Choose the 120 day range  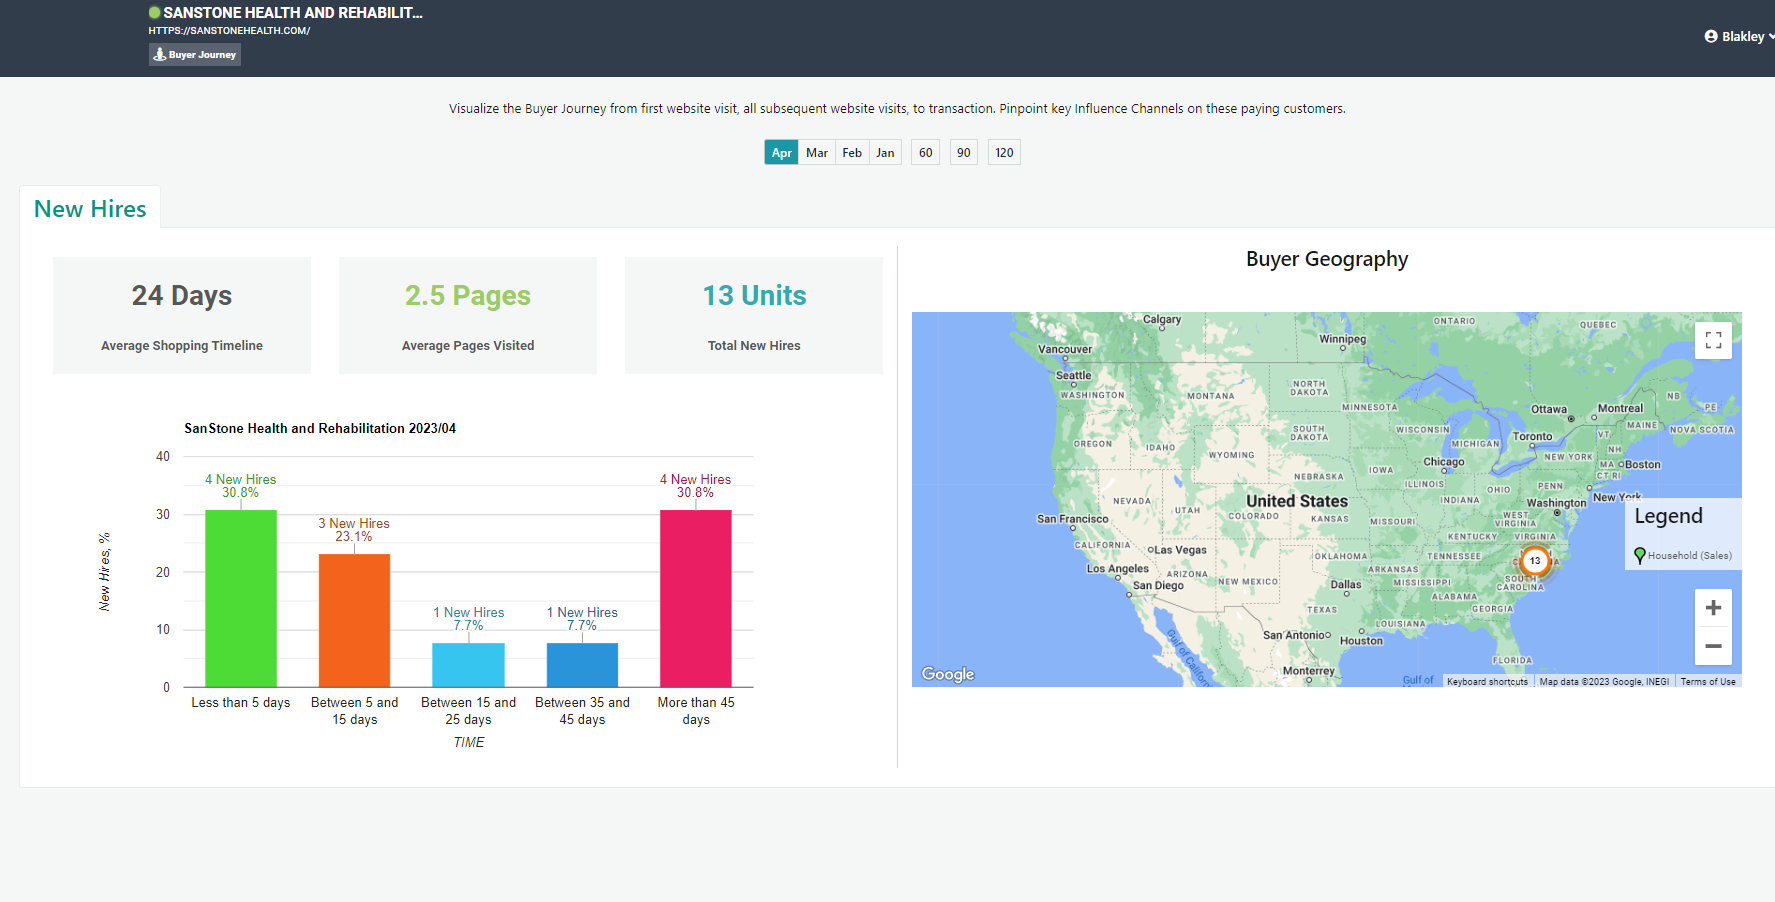tap(1004, 153)
